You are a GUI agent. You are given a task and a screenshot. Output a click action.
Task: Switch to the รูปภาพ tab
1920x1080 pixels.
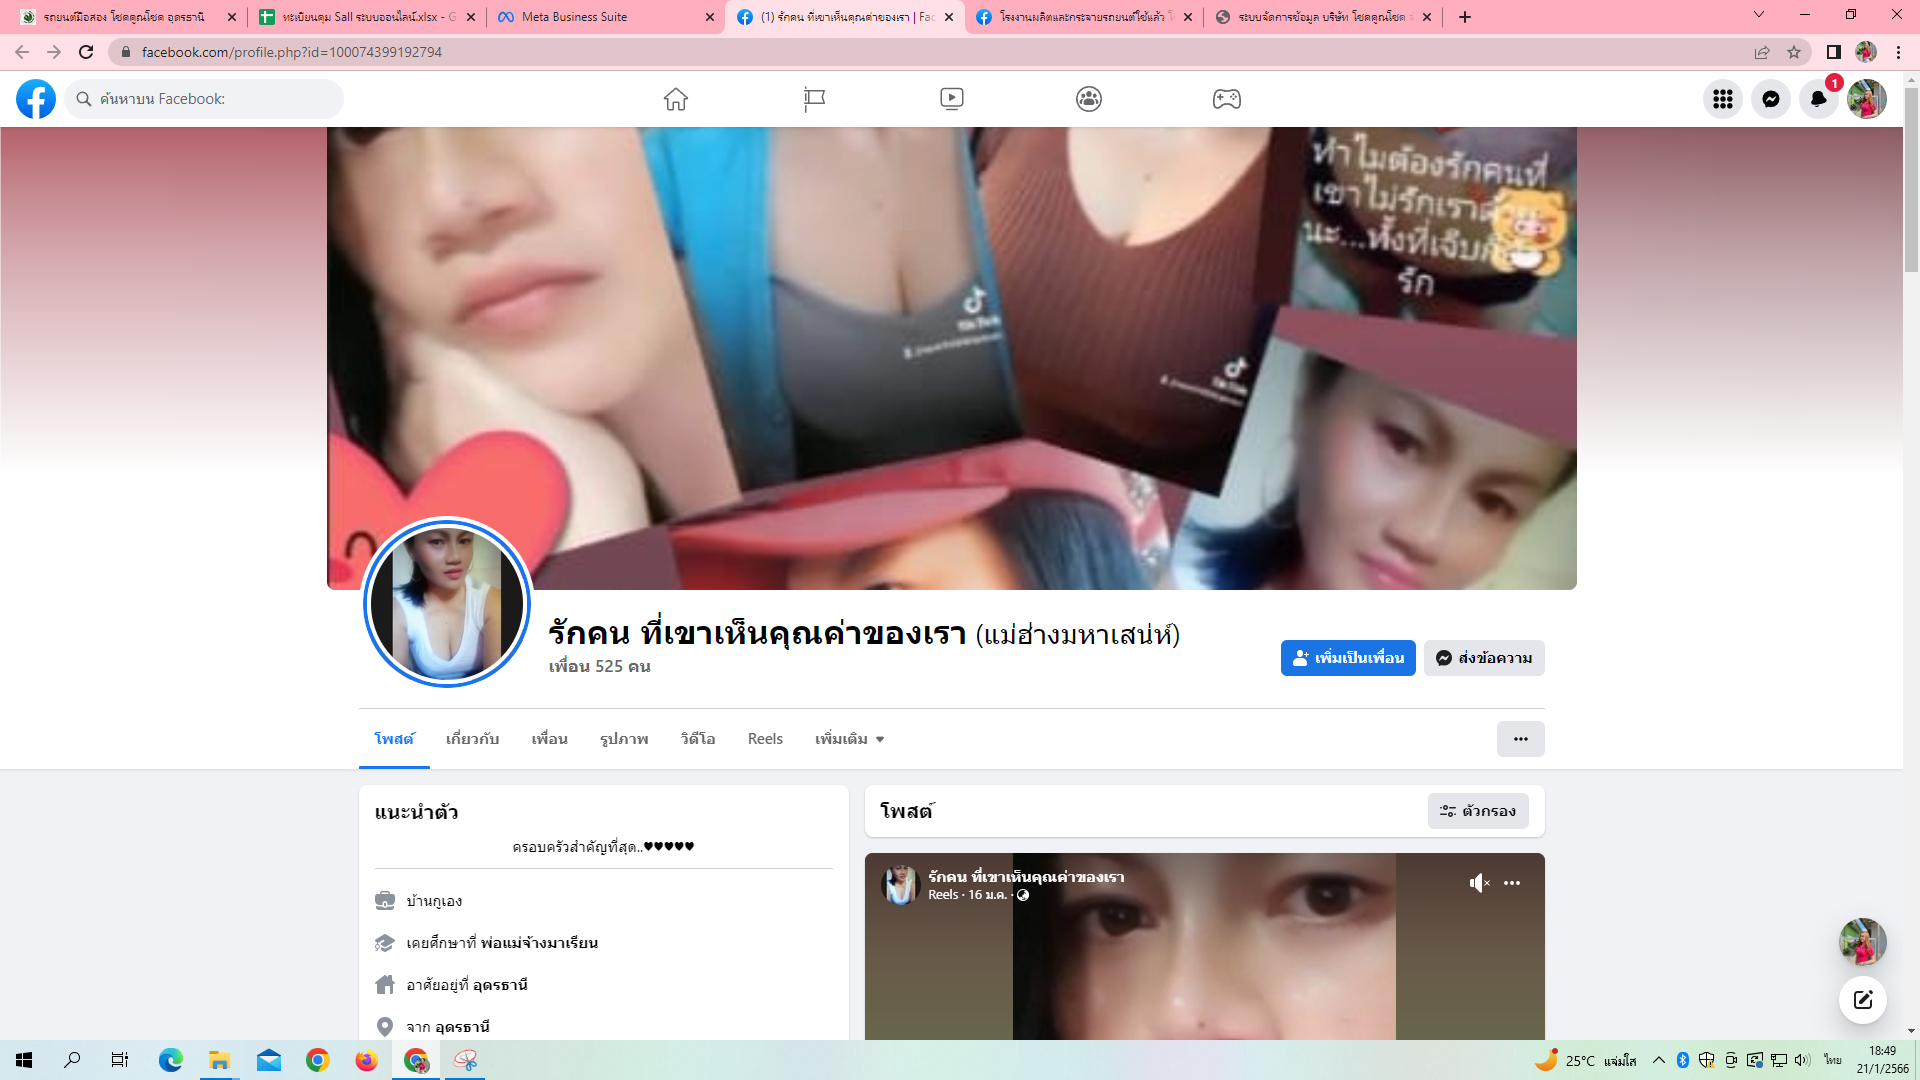click(x=624, y=739)
